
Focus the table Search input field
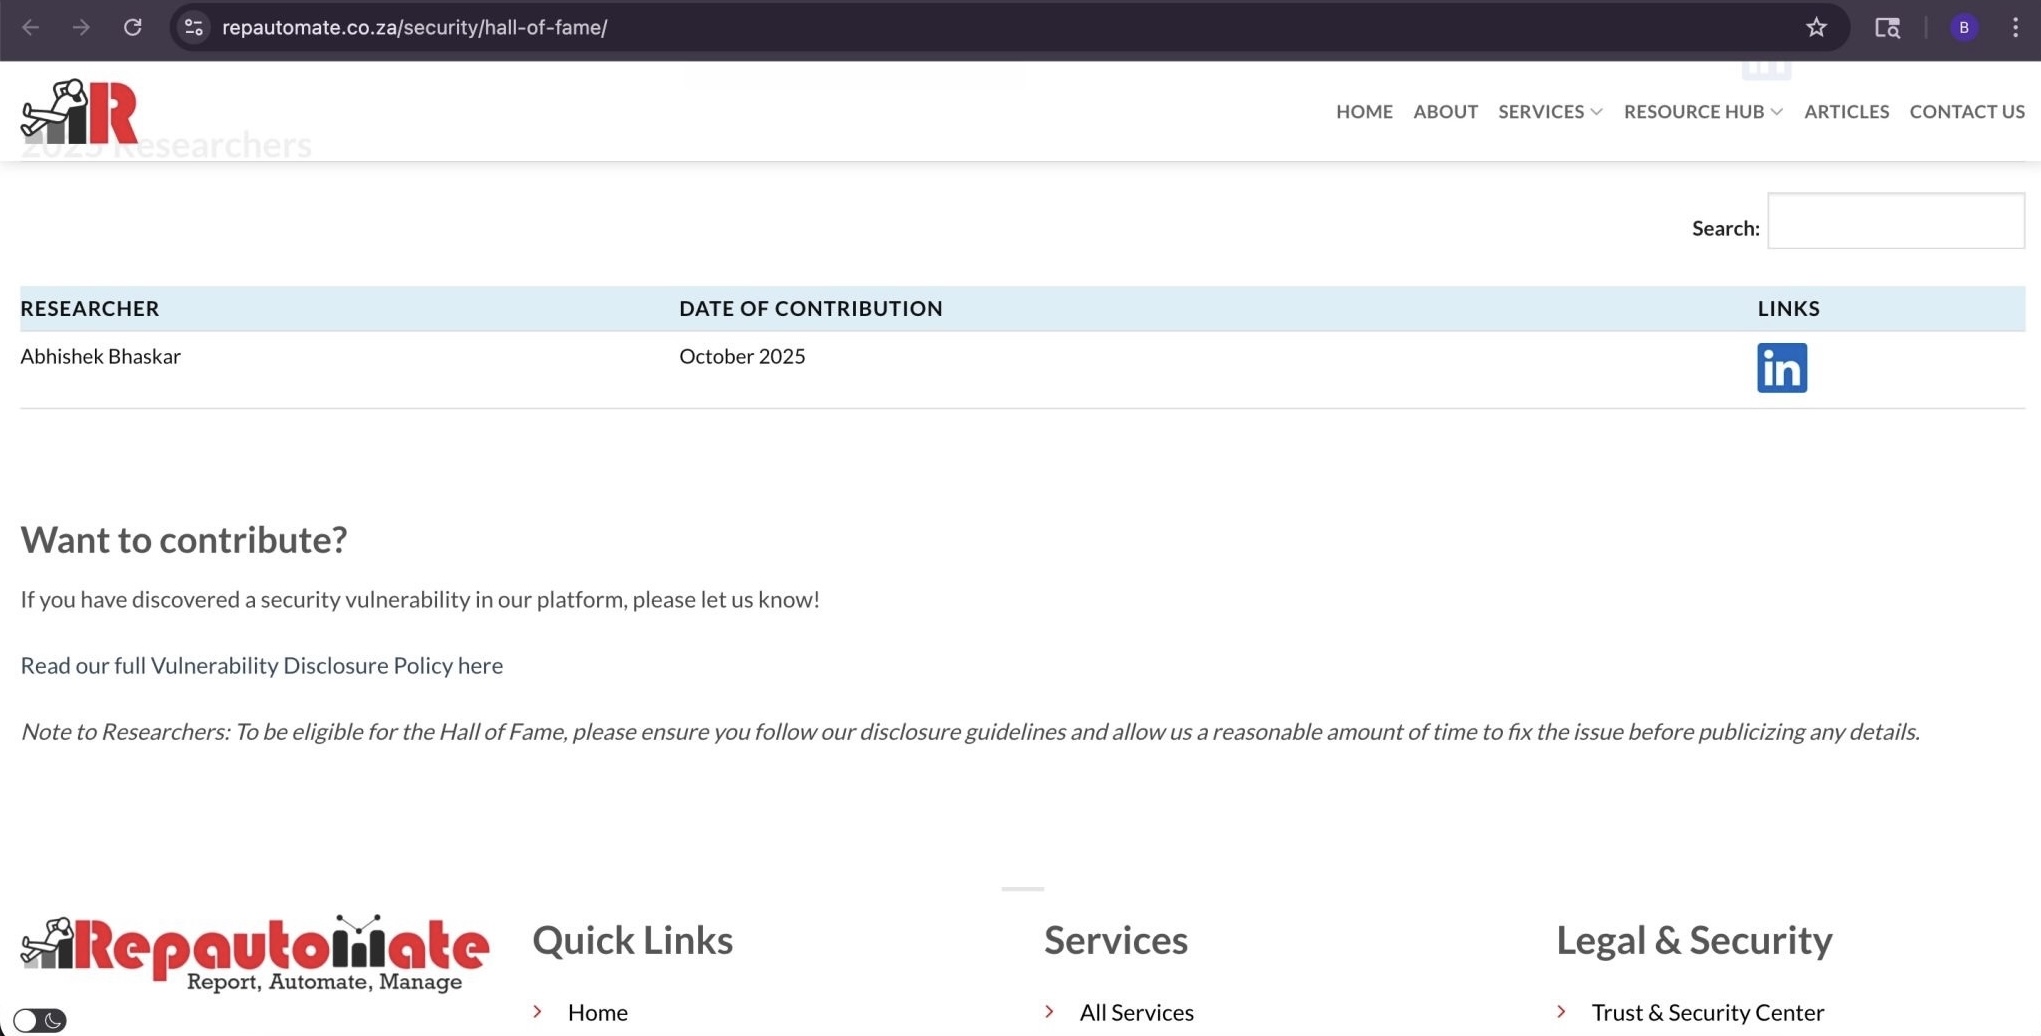[x=1896, y=221]
